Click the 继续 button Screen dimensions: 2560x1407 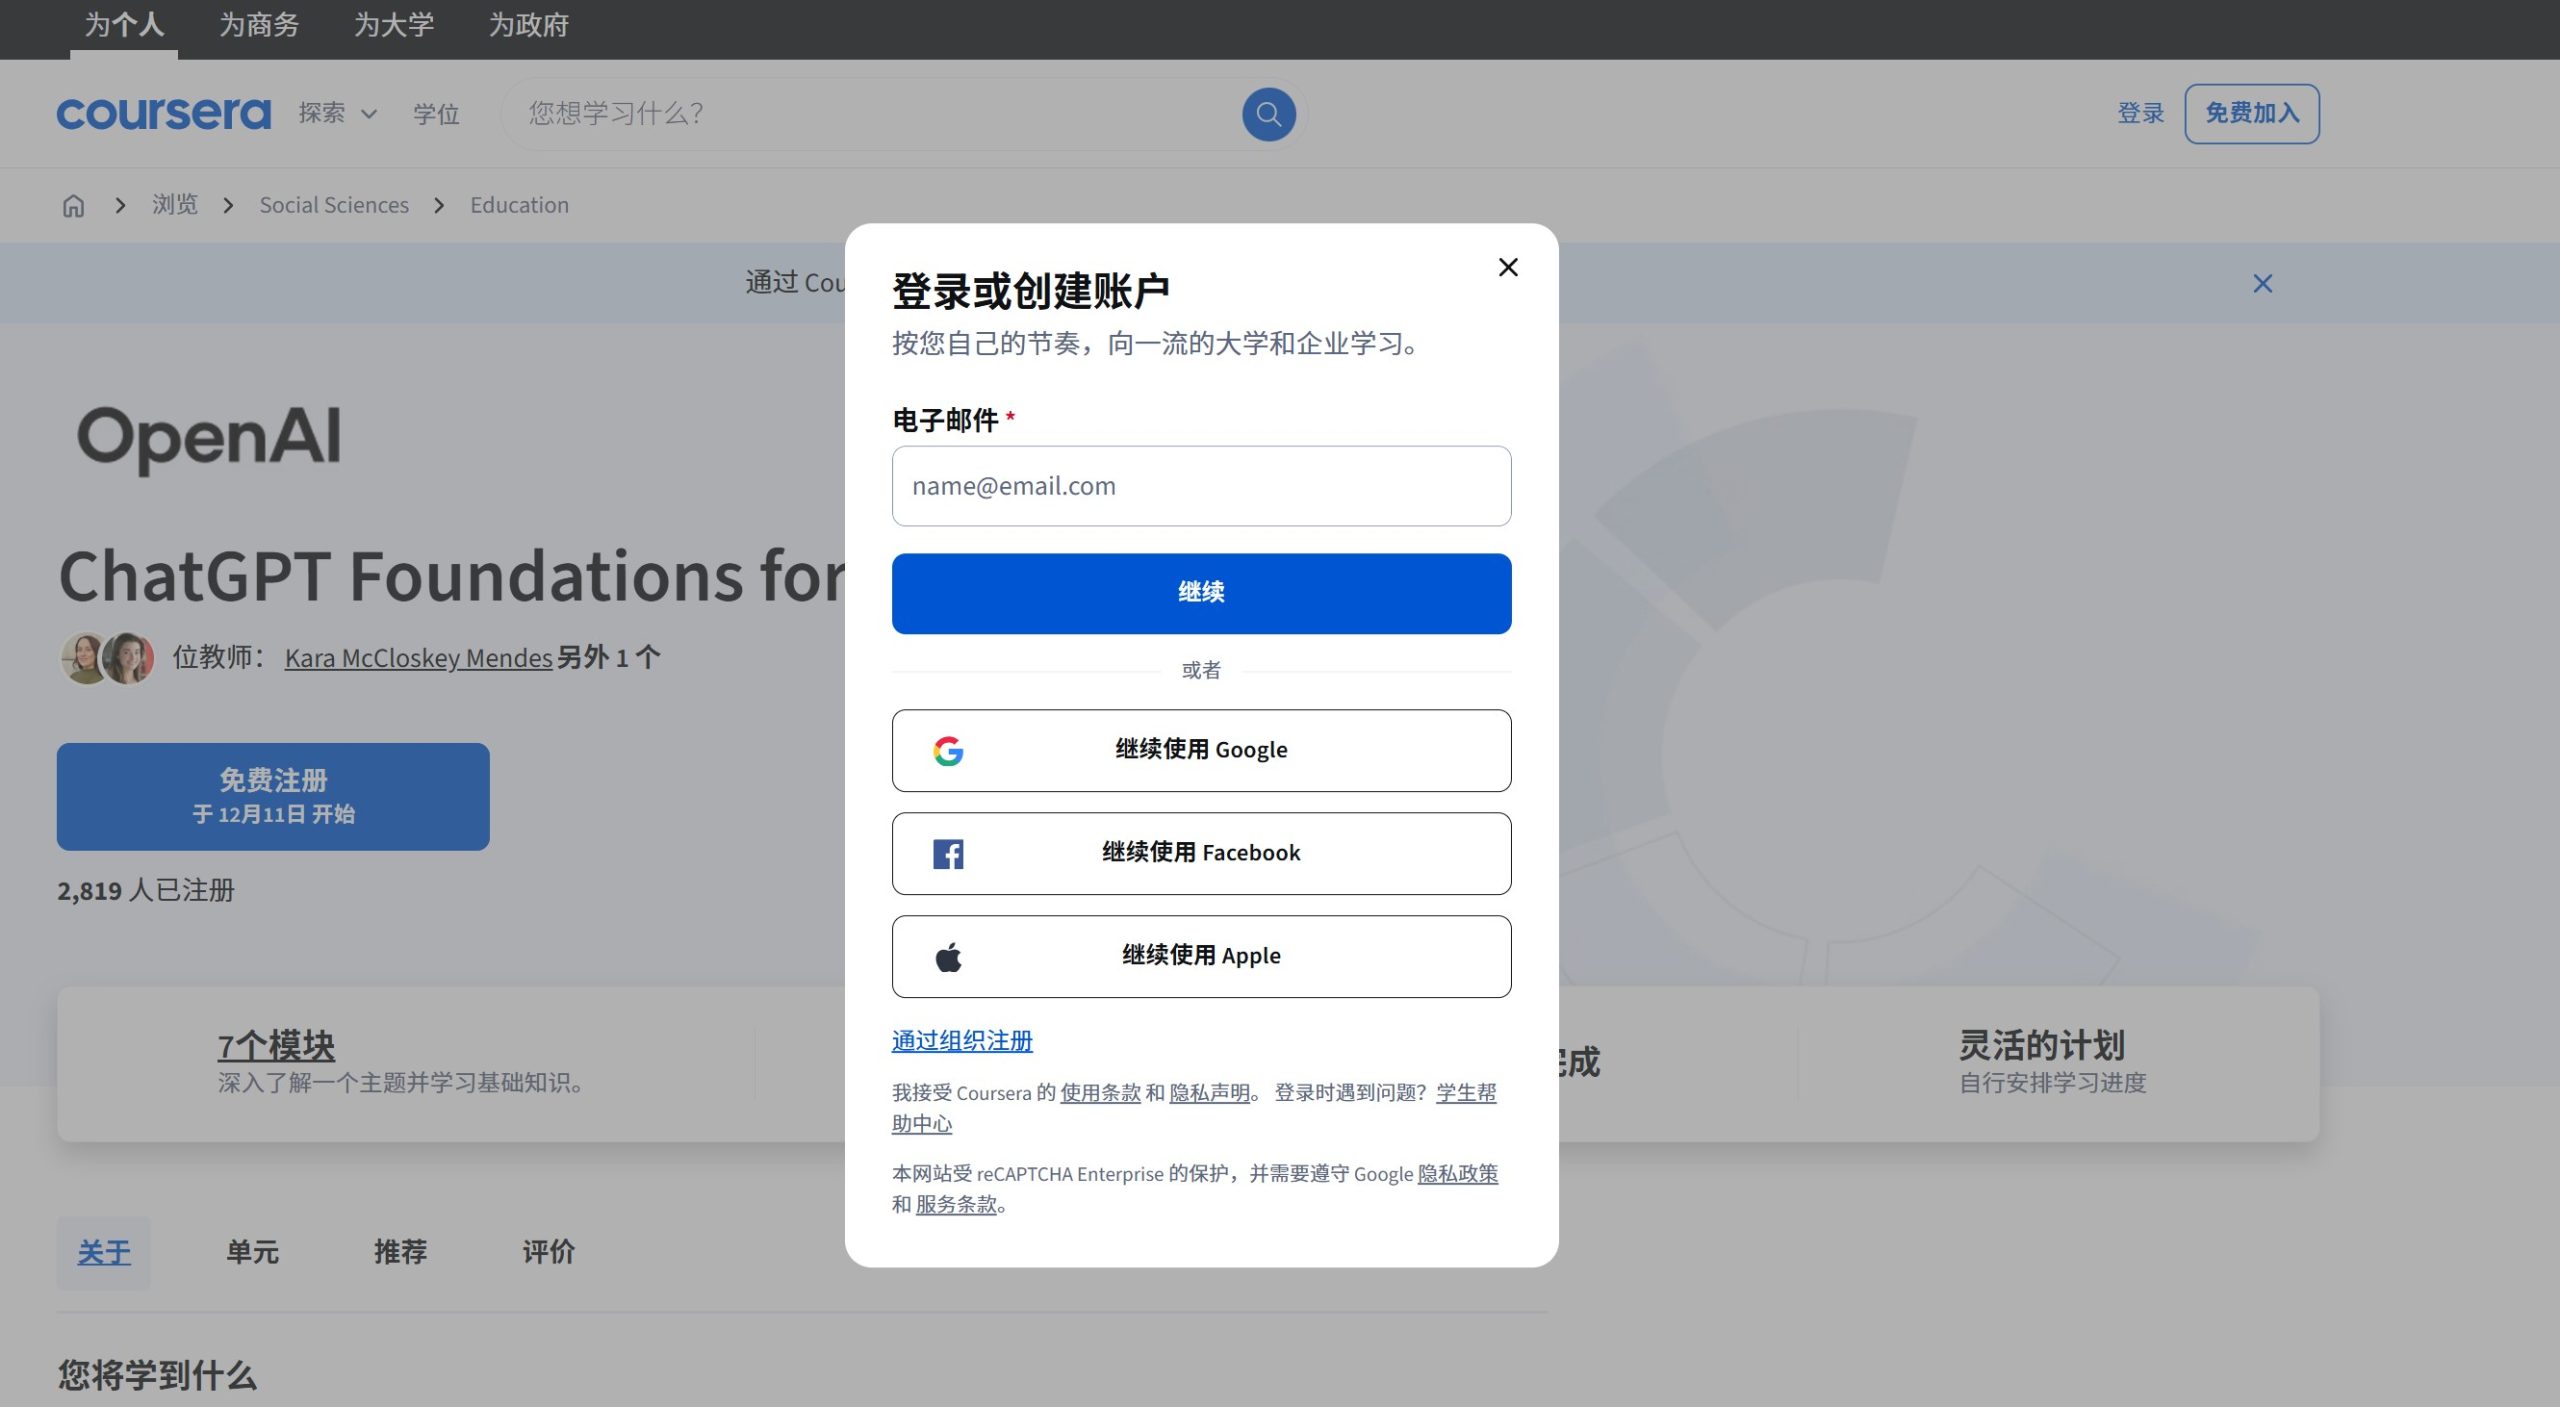point(1200,592)
